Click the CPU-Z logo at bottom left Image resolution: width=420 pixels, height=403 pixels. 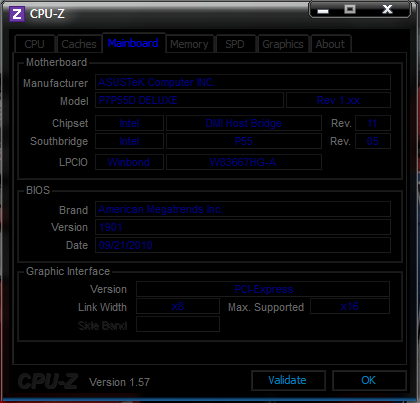[x=47, y=381]
